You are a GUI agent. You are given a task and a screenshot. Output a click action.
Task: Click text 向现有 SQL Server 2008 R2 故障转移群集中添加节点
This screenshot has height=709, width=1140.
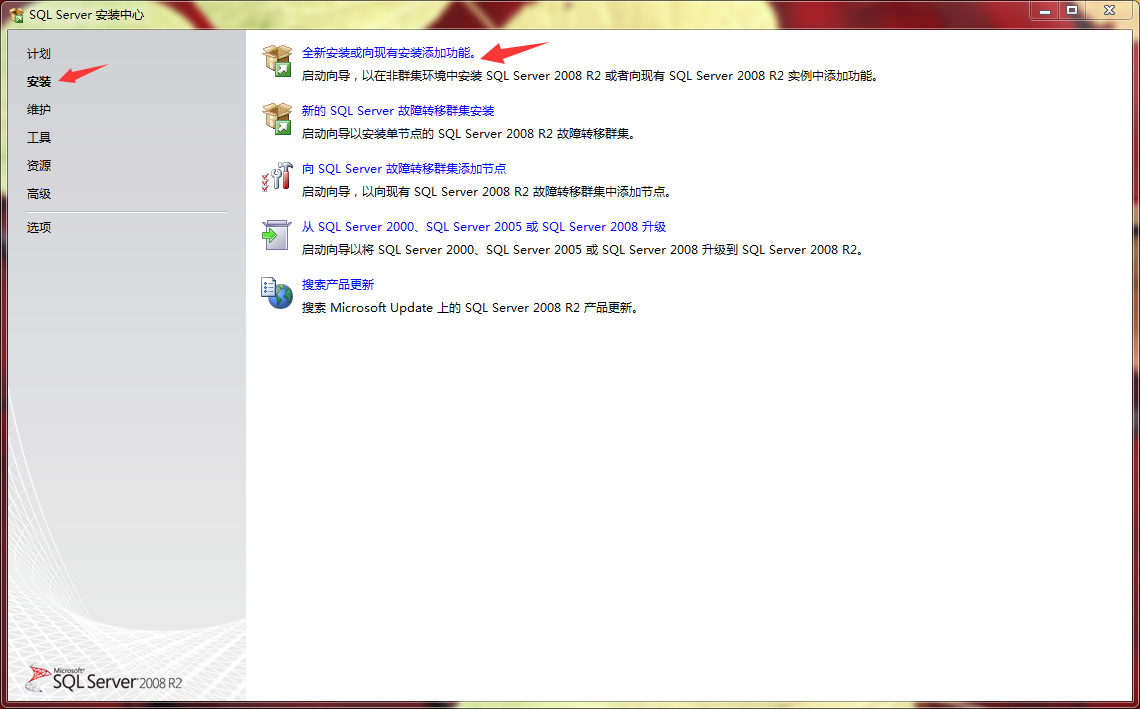(487, 192)
